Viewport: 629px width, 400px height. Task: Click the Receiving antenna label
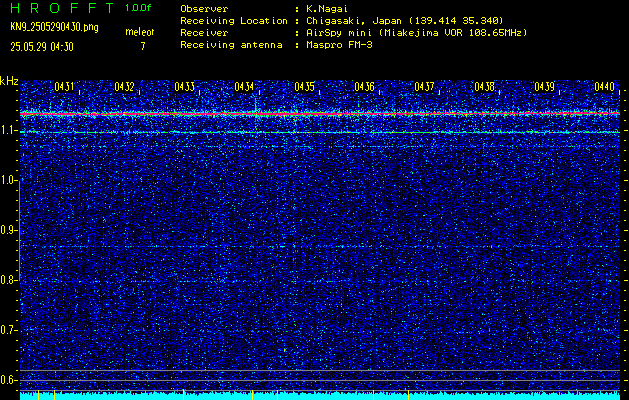(x=231, y=45)
